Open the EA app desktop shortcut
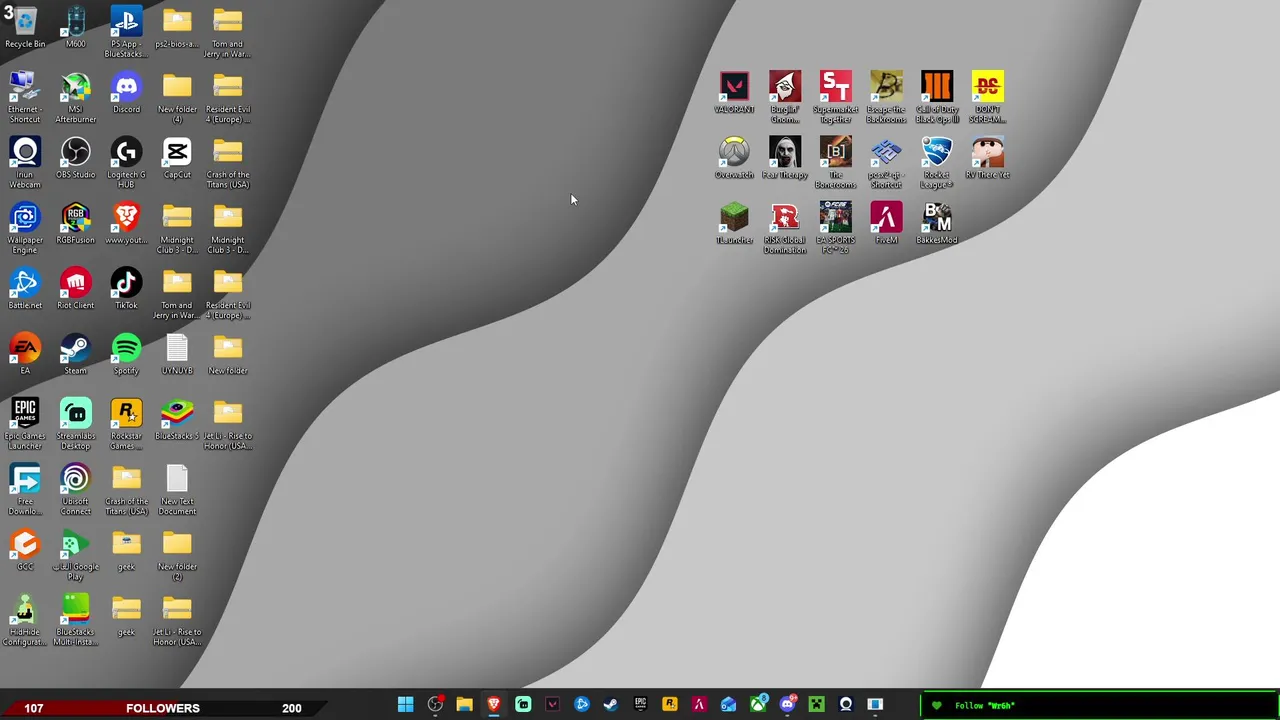Viewport: 1280px width, 720px height. click(25, 354)
